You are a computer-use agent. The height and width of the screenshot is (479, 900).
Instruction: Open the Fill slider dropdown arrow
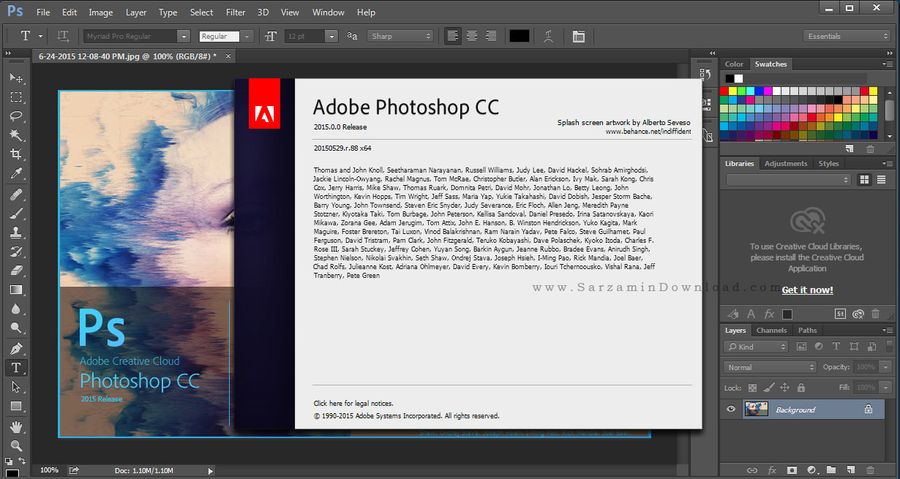[886, 388]
